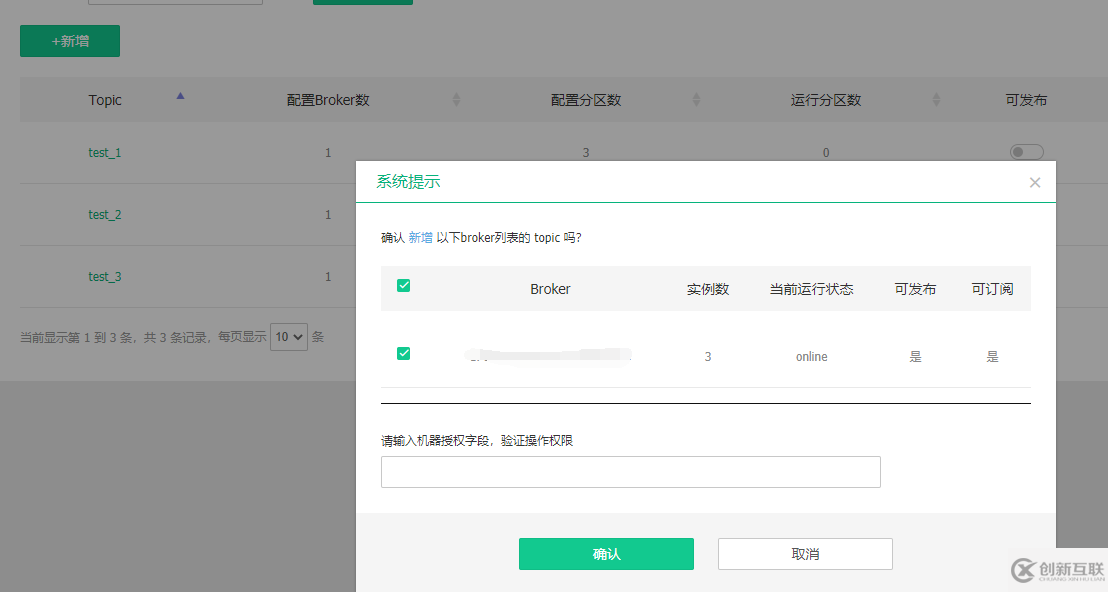Image resolution: width=1108 pixels, height=592 pixels.
Task: Open the test_2 topic link
Action: [x=104, y=214]
